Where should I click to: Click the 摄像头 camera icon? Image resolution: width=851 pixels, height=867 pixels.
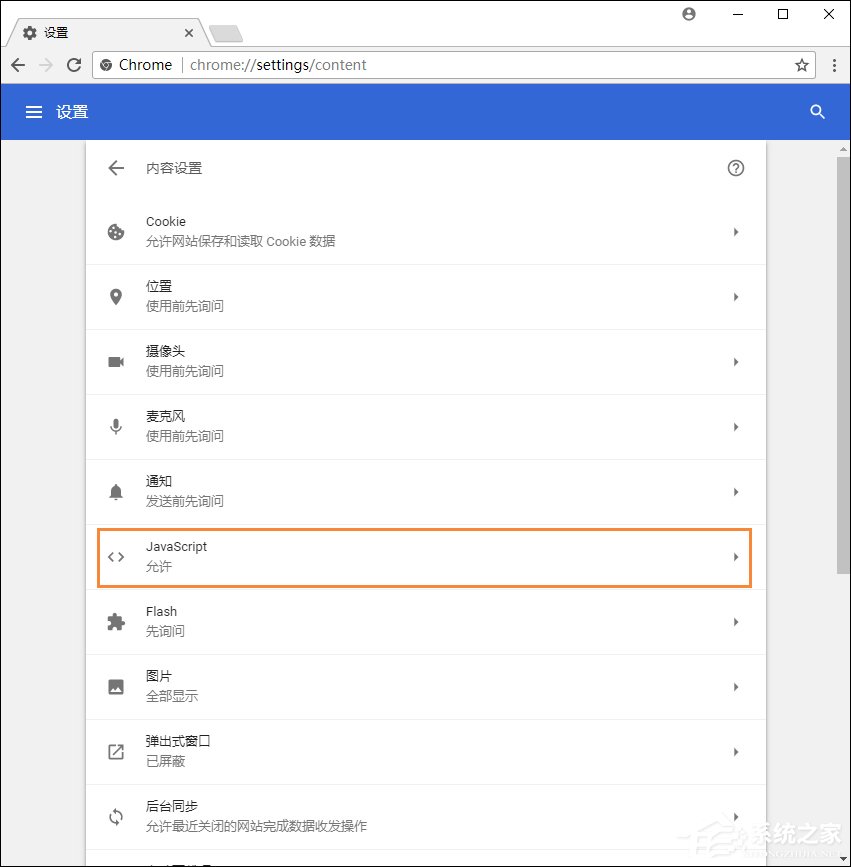point(115,361)
